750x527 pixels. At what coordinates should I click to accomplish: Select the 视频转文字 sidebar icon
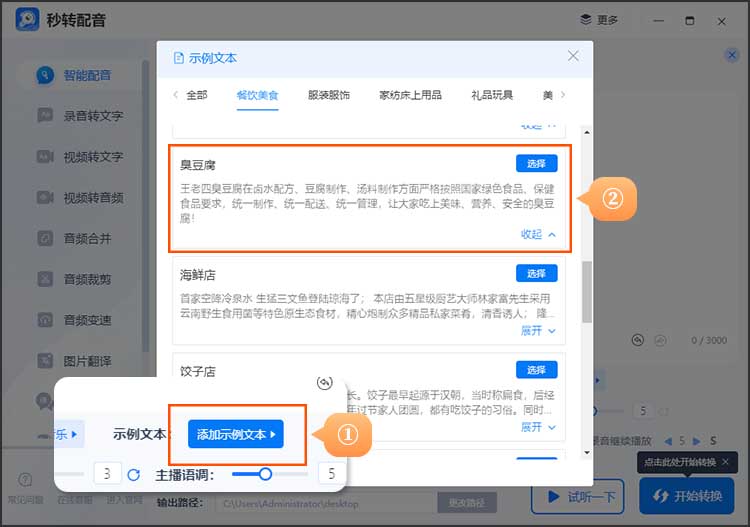(45, 157)
